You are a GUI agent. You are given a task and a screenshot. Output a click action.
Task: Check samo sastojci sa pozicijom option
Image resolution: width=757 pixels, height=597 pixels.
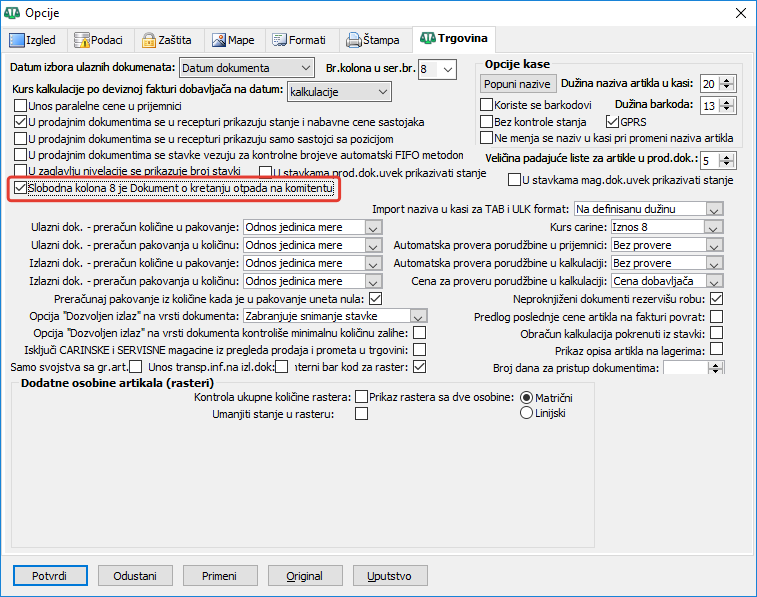(x=20, y=139)
